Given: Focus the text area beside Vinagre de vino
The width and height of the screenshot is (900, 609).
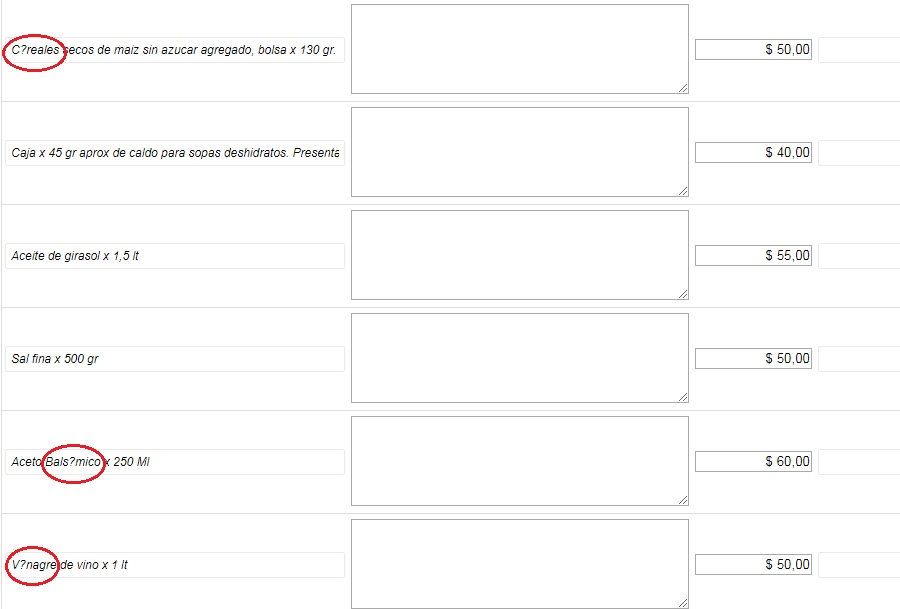Looking at the screenshot, I should (x=520, y=564).
